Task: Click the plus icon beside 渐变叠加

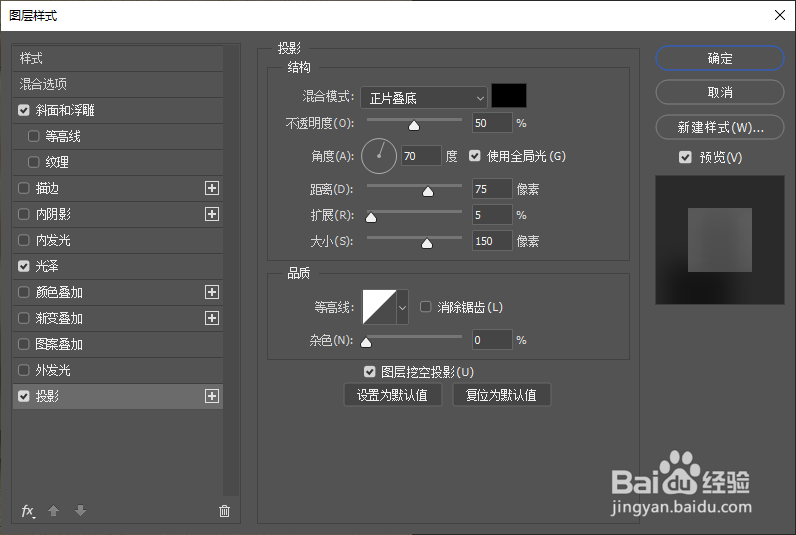Action: tap(212, 318)
